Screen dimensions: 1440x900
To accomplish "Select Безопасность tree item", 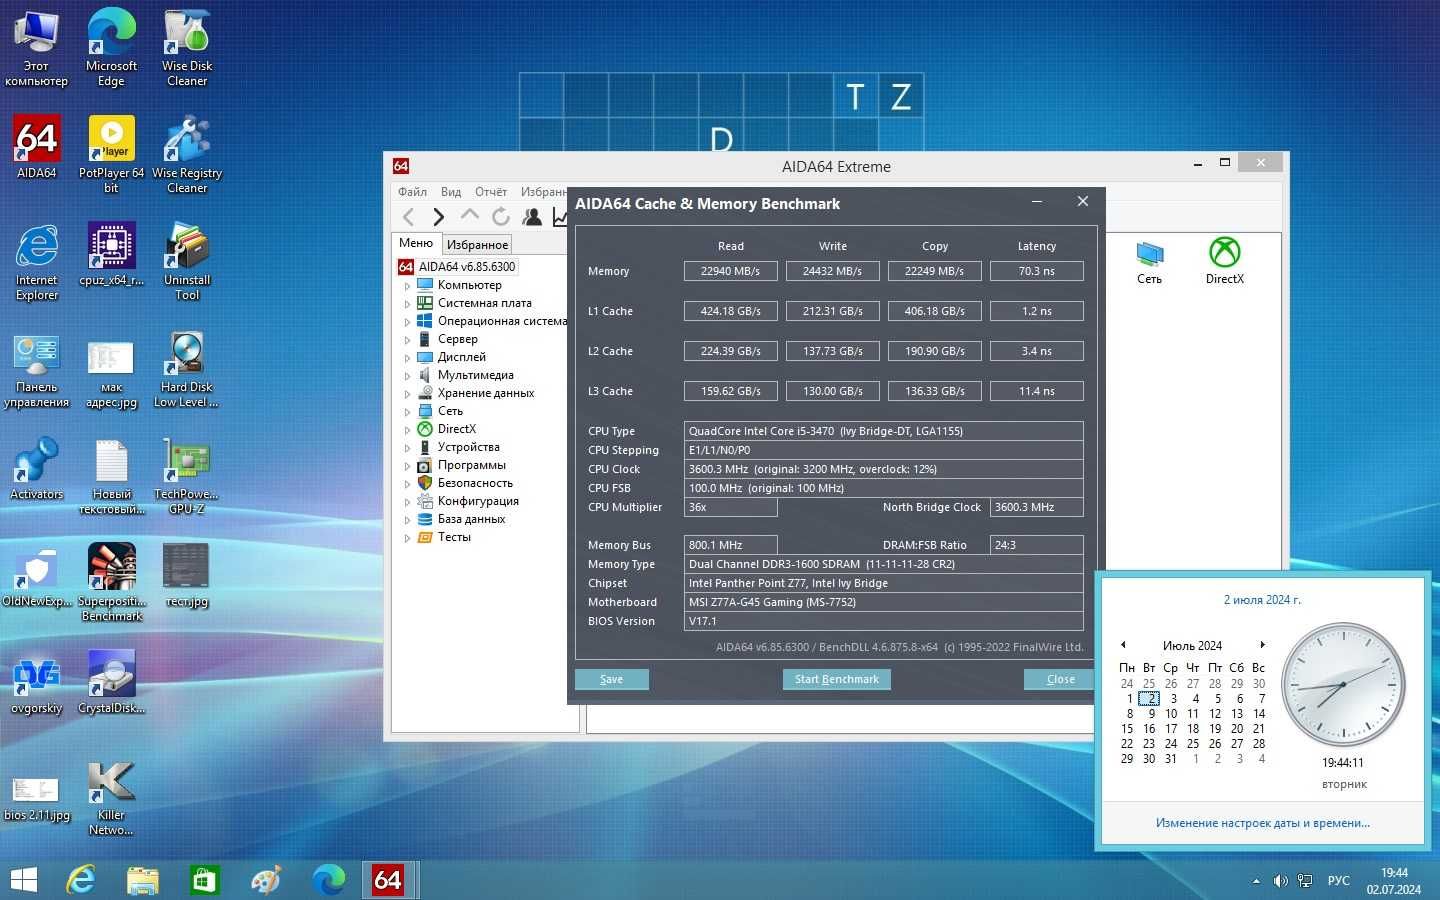I will 475,483.
